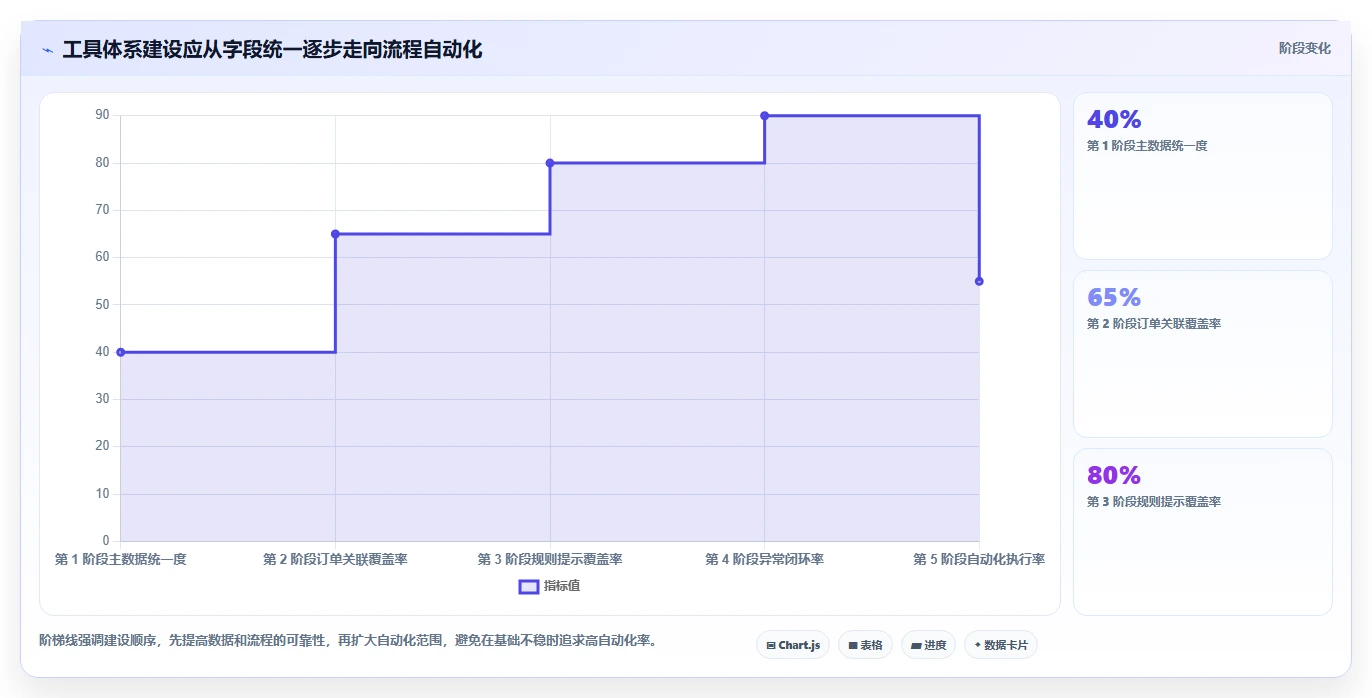Select the 表格 tag
The height and width of the screenshot is (698, 1372).
point(865,645)
